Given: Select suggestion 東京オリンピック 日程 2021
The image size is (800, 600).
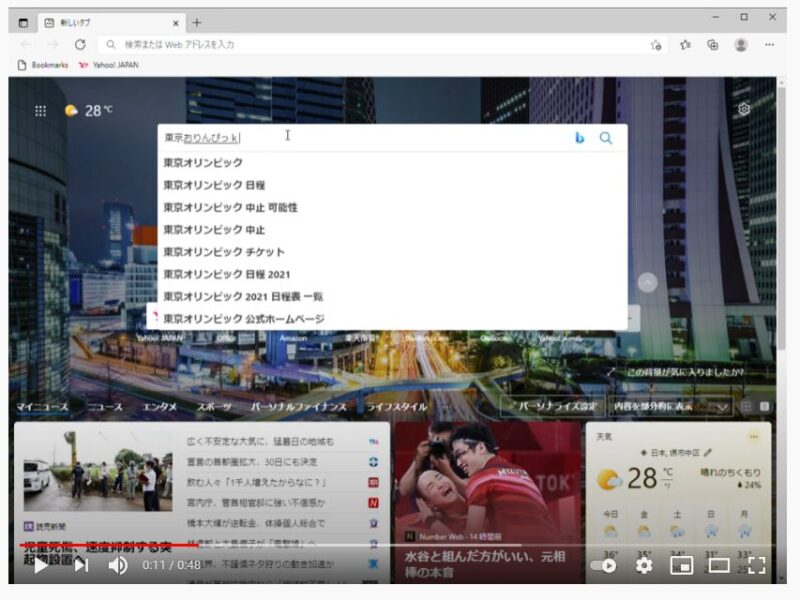Looking at the screenshot, I should tap(392, 274).
